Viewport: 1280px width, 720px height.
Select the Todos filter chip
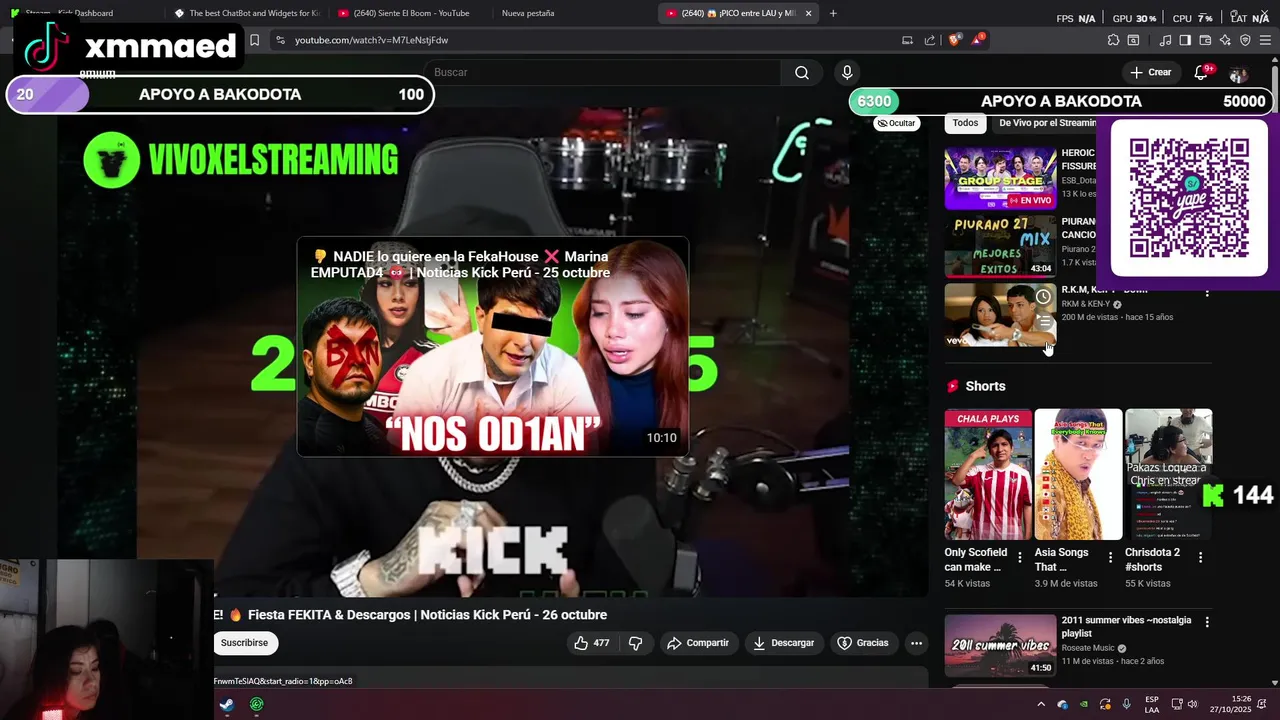click(965, 123)
